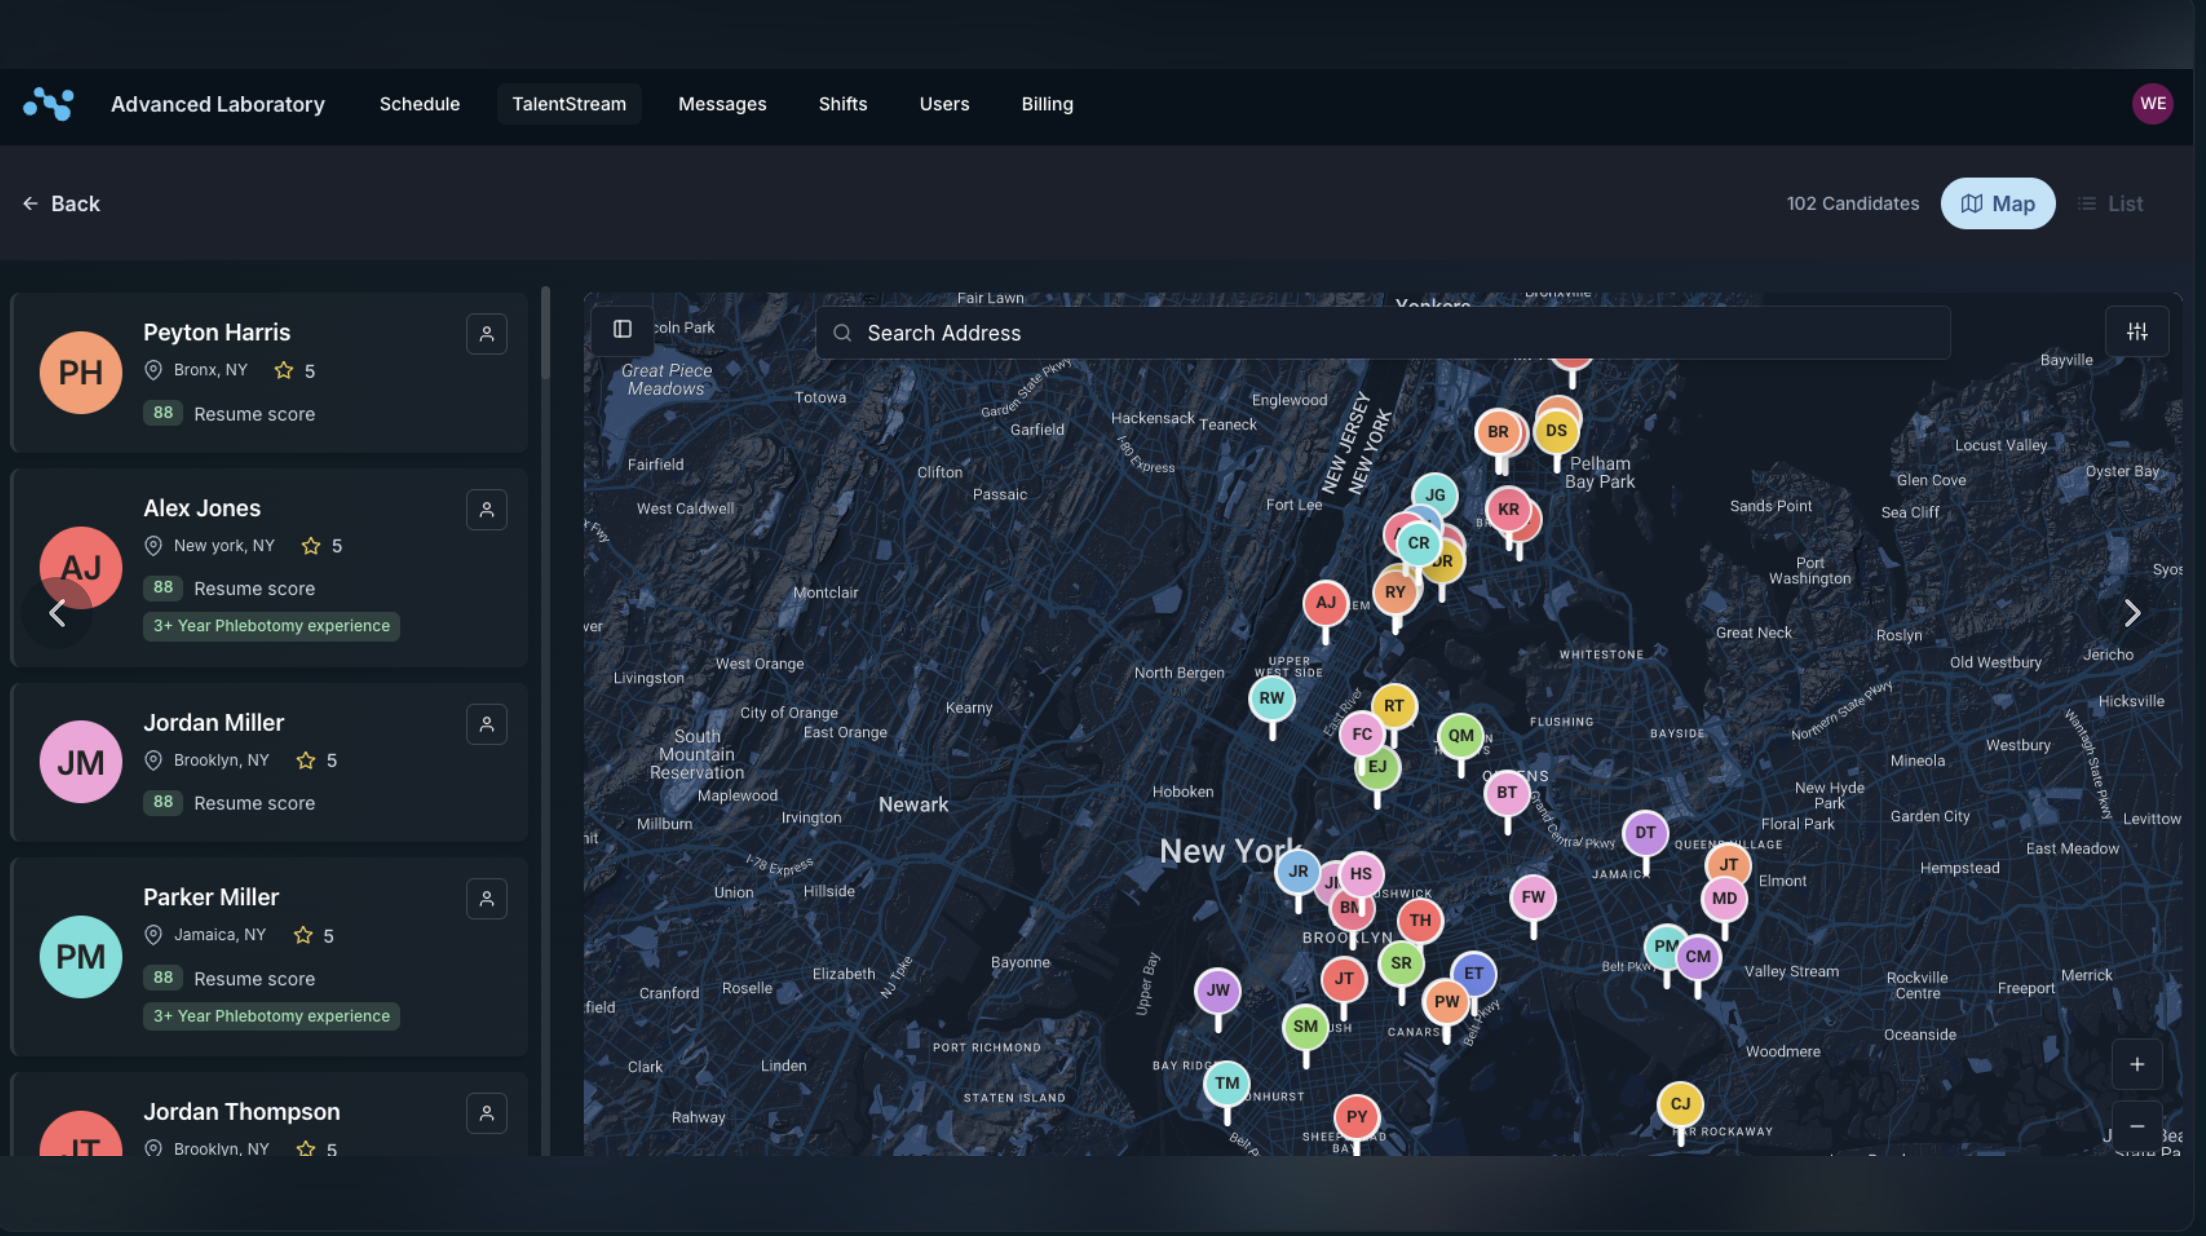The height and width of the screenshot is (1236, 2206).
Task: Open map filter settings sliders icon
Action: tap(2137, 332)
